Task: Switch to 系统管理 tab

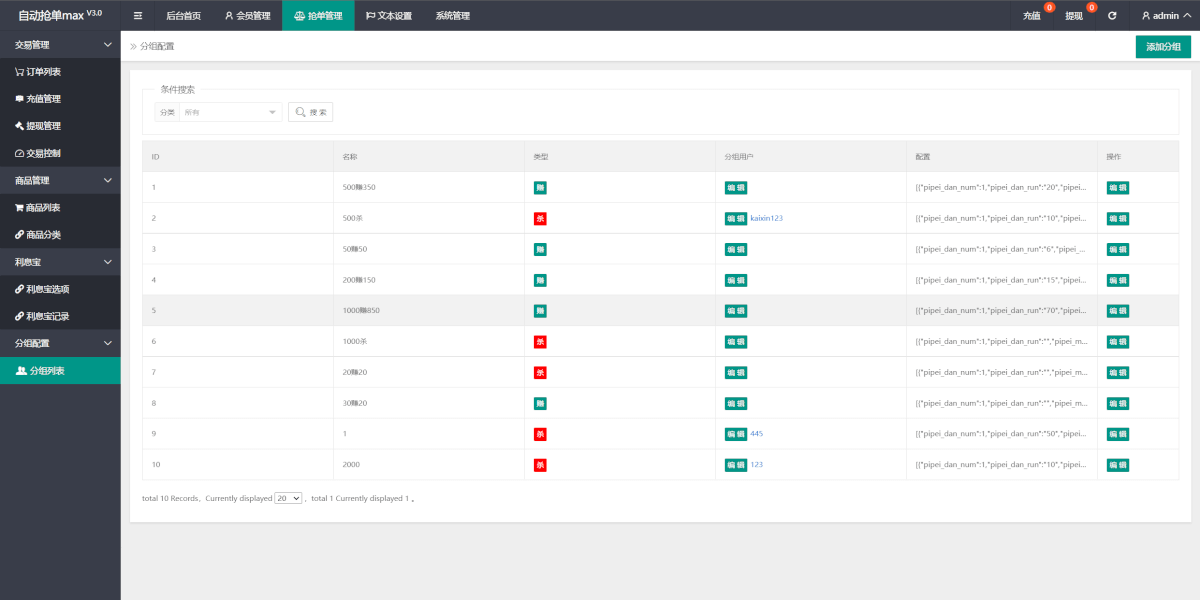Action: point(453,16)
